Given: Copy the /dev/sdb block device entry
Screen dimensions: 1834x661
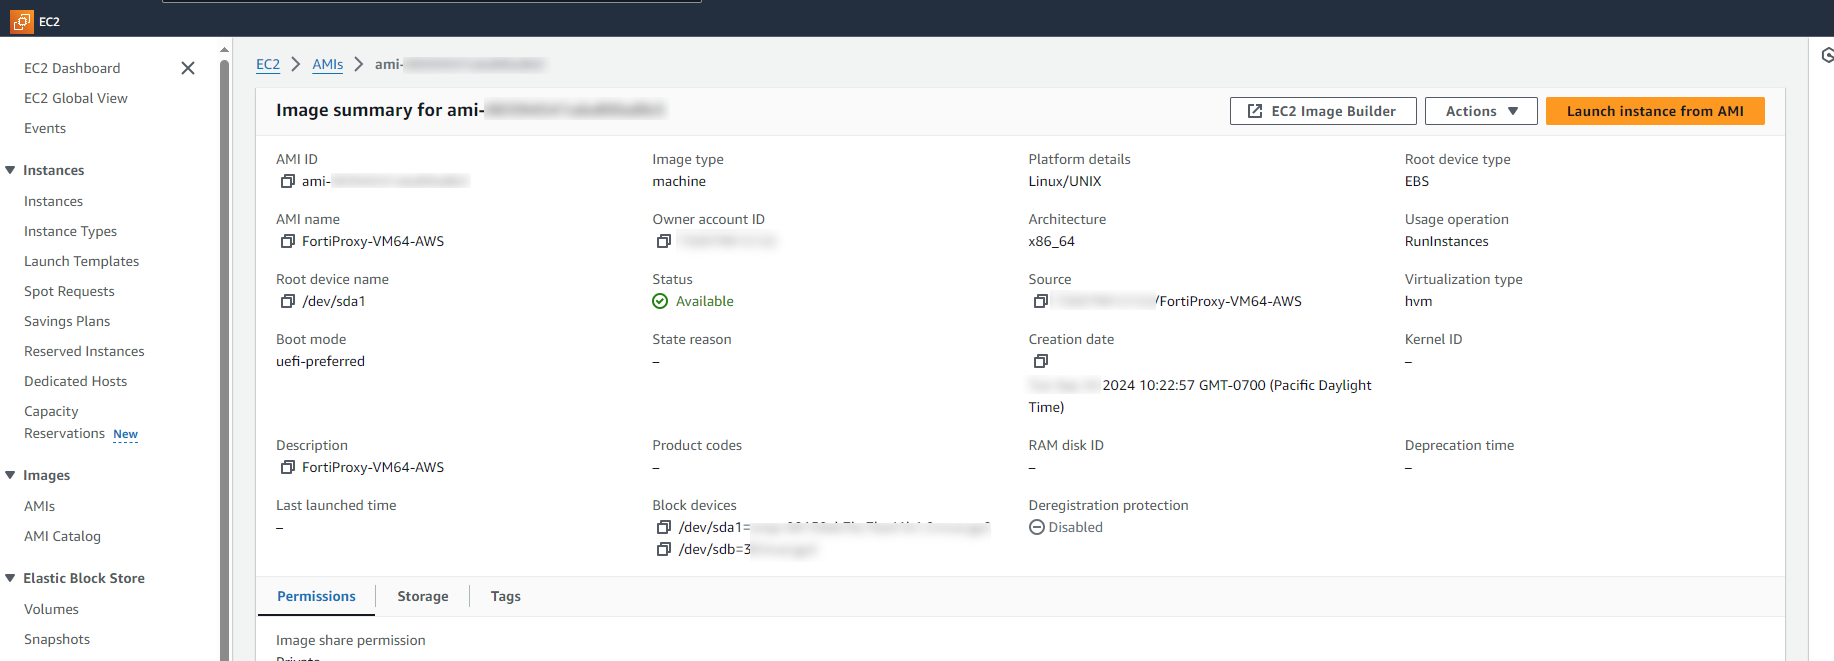Looking at the screenshot, I should [663, 549].
